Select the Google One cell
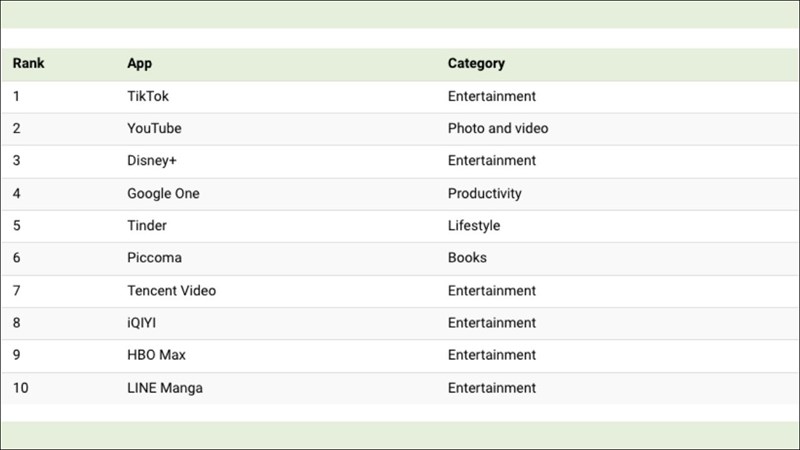Image resolution: width=800 pixels, height=450 pixels. pyautogui.click(x=163, y=194)
